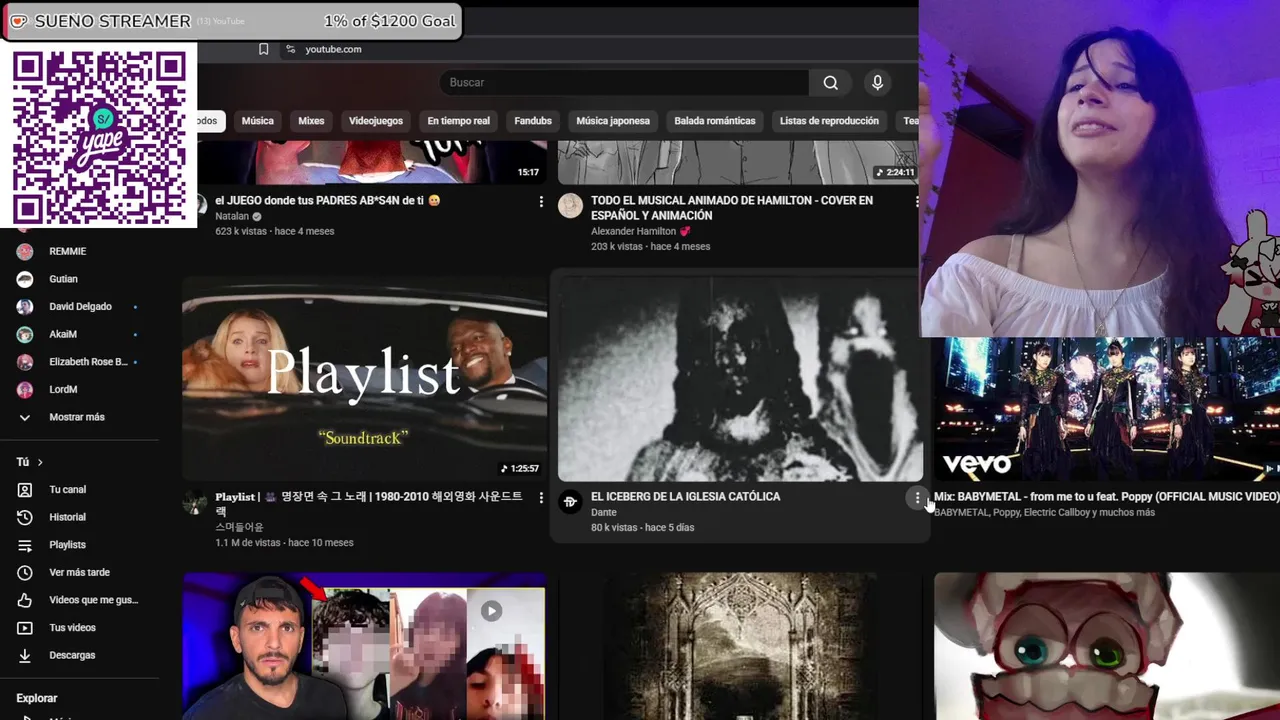Open options menu for Natalan JUEGO video
Image resolution: width=1280 pixels, height=720 pixels.
(x=541, y=202)
